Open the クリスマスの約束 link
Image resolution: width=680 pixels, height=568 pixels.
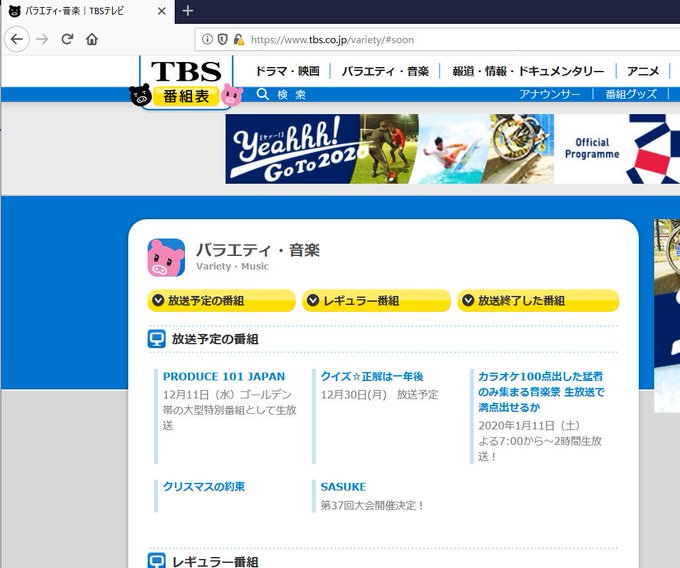click(x=204, y=486)
